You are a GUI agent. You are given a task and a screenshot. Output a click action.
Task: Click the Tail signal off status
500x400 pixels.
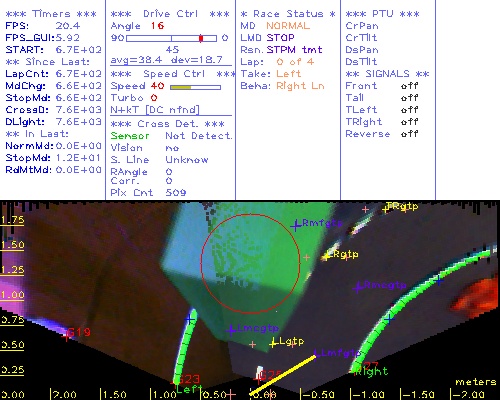(409, 98)
